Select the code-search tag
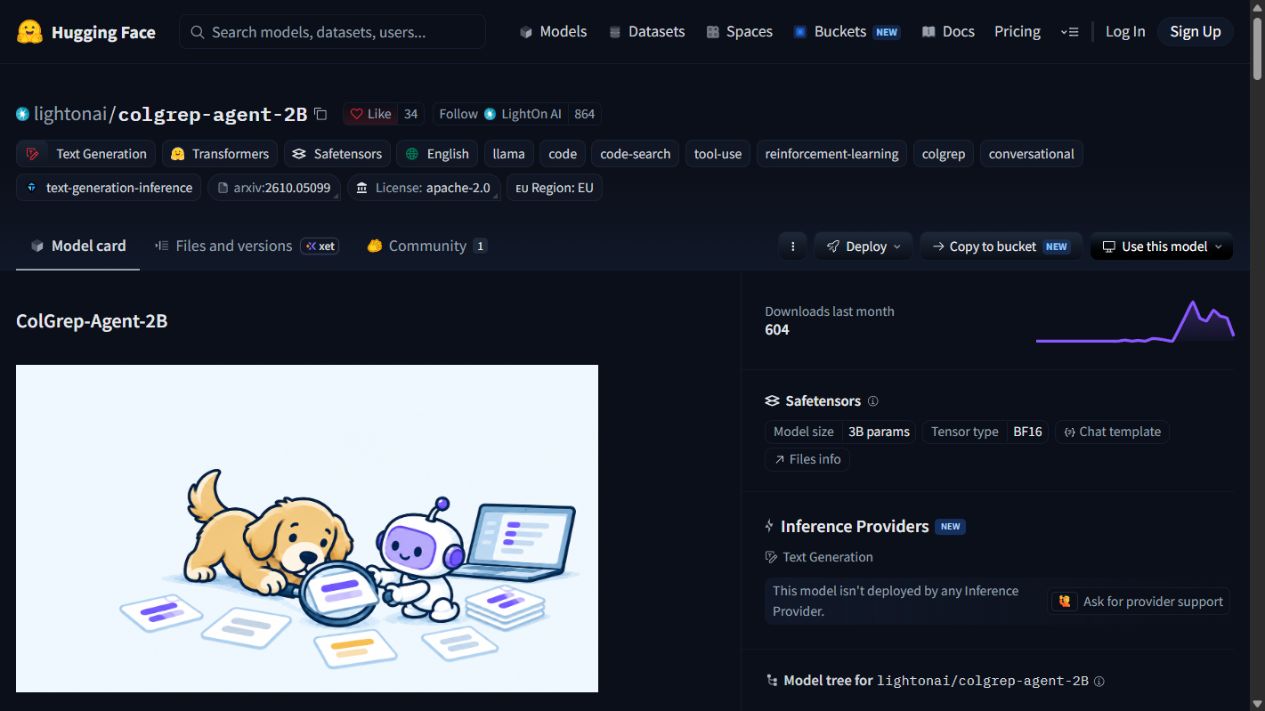Screen dimensions: 1265x711 pyautogui.click(x=635, y=154)
